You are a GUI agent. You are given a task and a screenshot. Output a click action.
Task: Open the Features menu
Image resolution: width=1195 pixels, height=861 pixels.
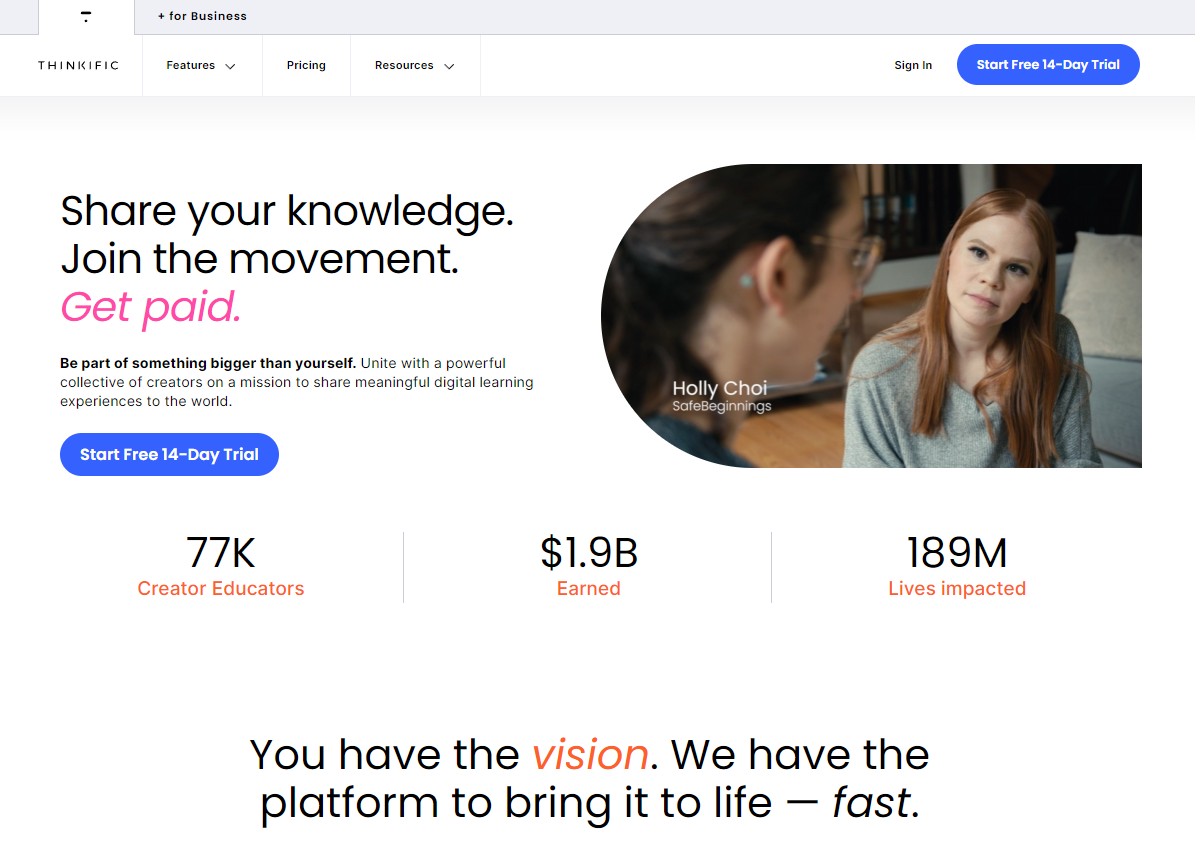coord(202,66)
